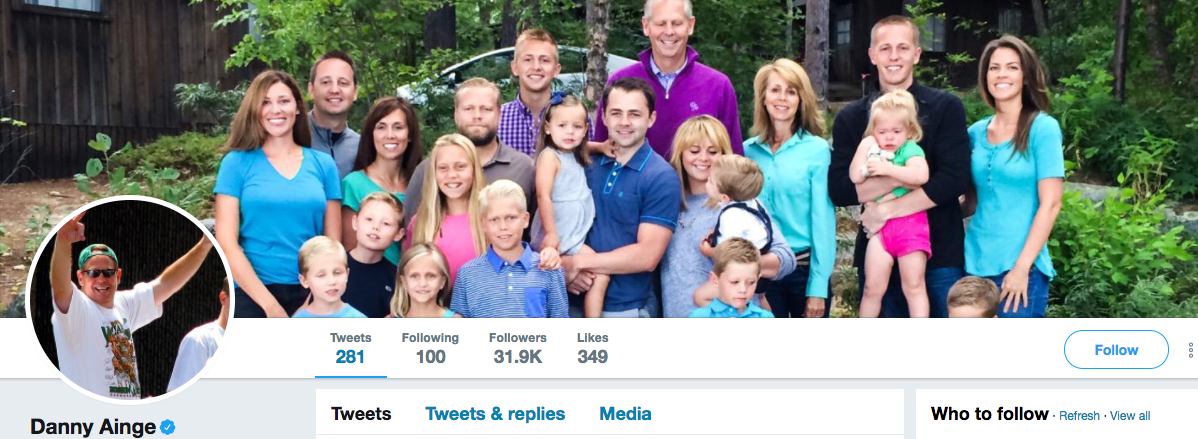This screenshot has height=439, width=1198.
Task: Click the family group header photo
Action: 599,159
